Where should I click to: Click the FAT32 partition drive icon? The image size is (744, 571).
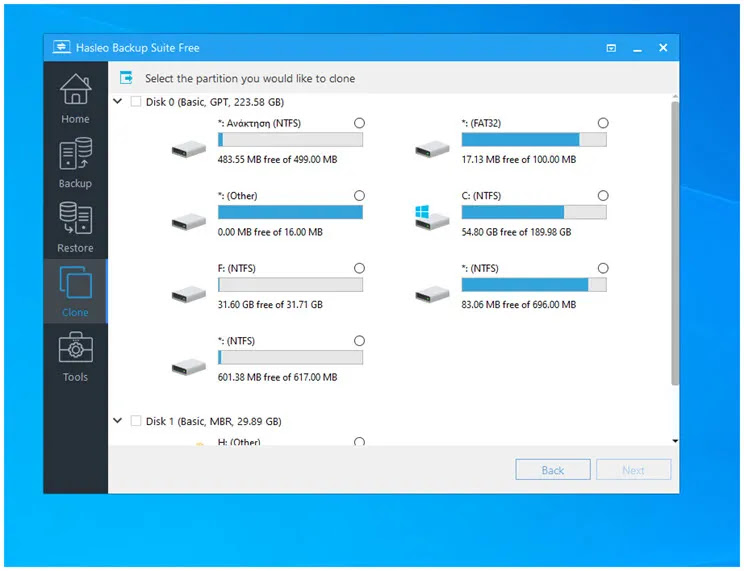tap(432, 149)
